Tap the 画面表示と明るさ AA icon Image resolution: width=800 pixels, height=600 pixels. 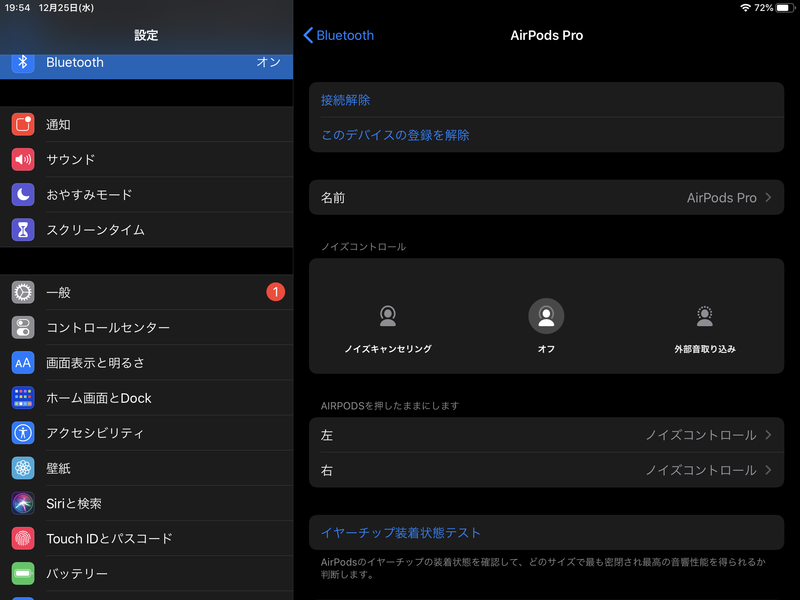click(x=23, y=363)
